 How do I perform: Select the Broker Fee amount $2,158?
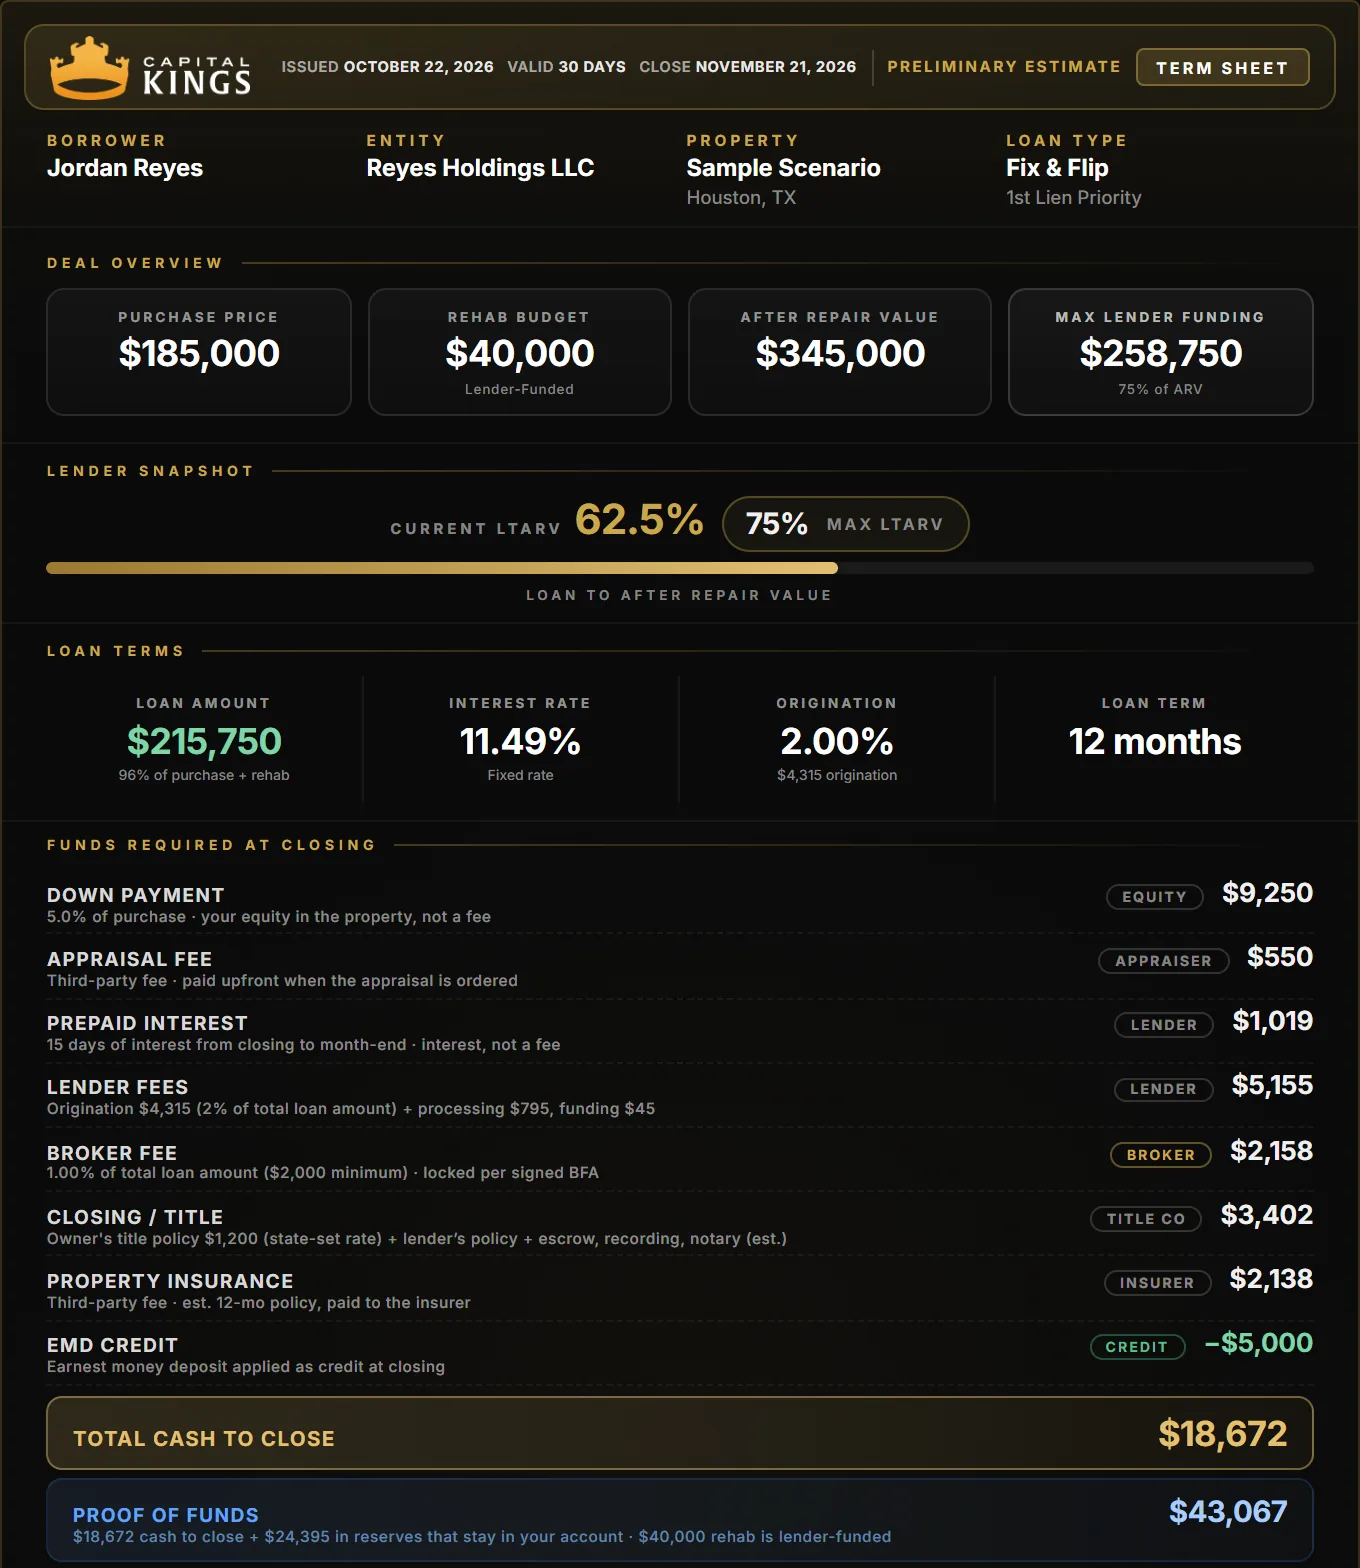[1271, 1151]
